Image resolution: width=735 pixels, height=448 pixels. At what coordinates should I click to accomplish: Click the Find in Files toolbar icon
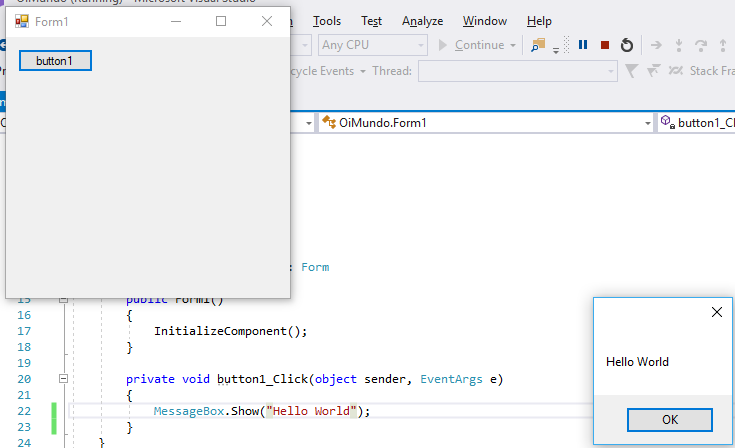tap(538, 45)
